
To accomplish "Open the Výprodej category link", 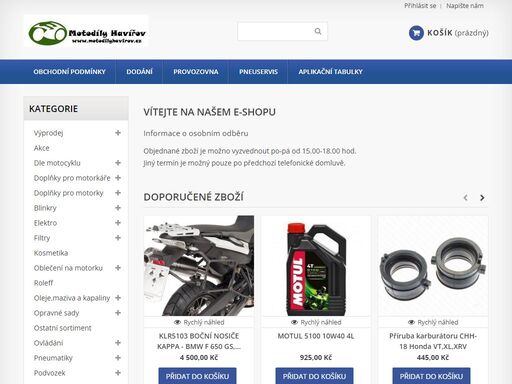I will pyautogui.click(x=49, y=133).
